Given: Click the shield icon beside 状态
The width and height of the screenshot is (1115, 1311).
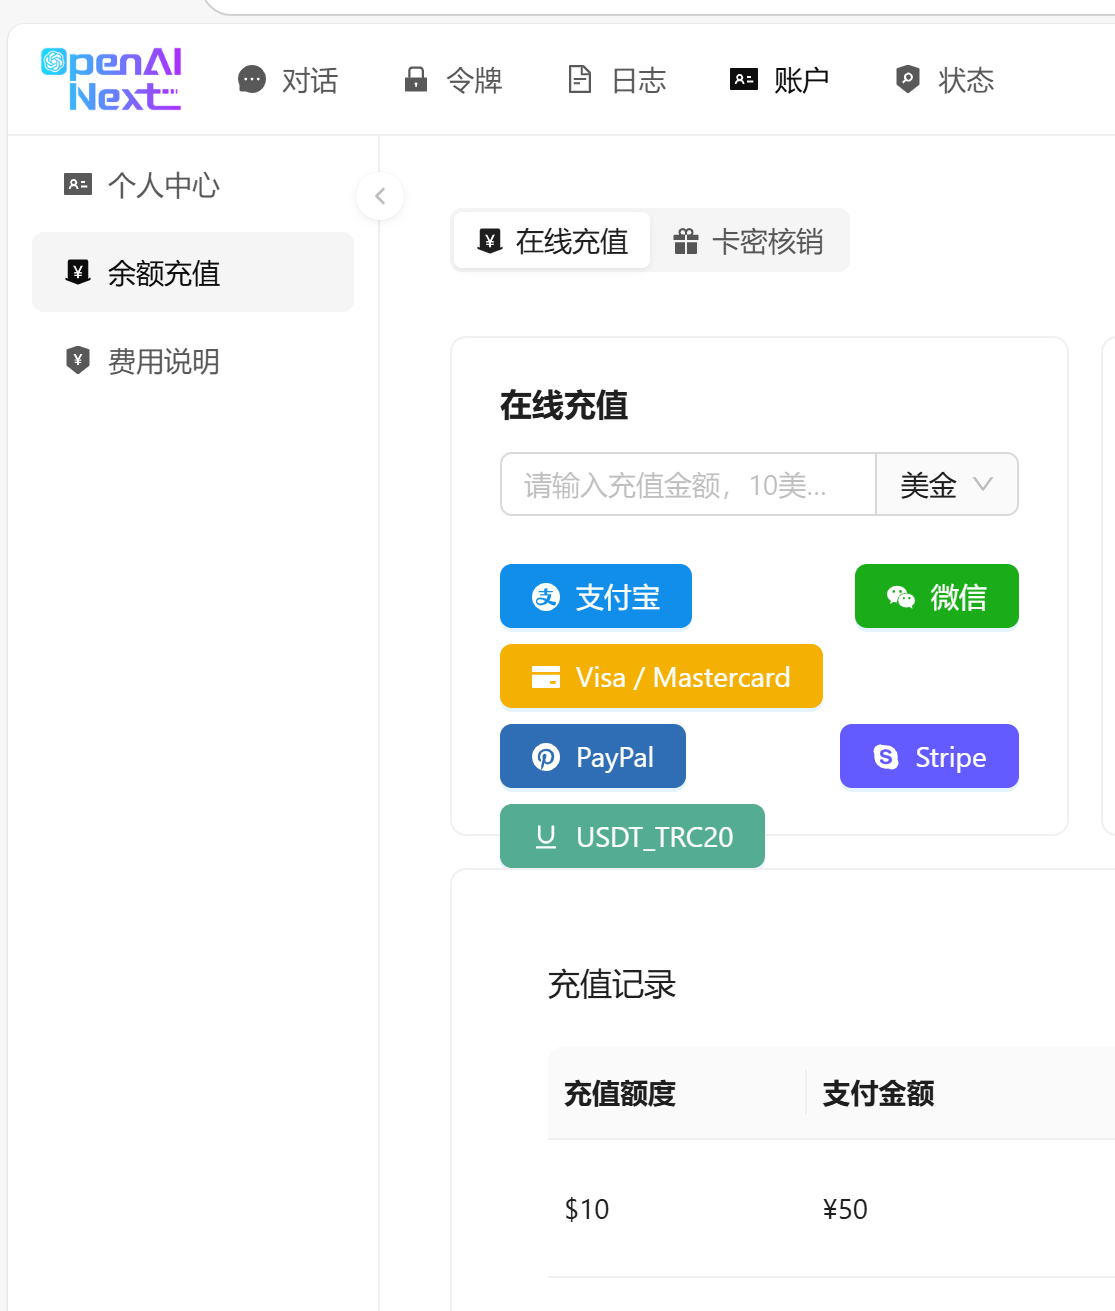Looking at the screenshot, I should 908,79.
